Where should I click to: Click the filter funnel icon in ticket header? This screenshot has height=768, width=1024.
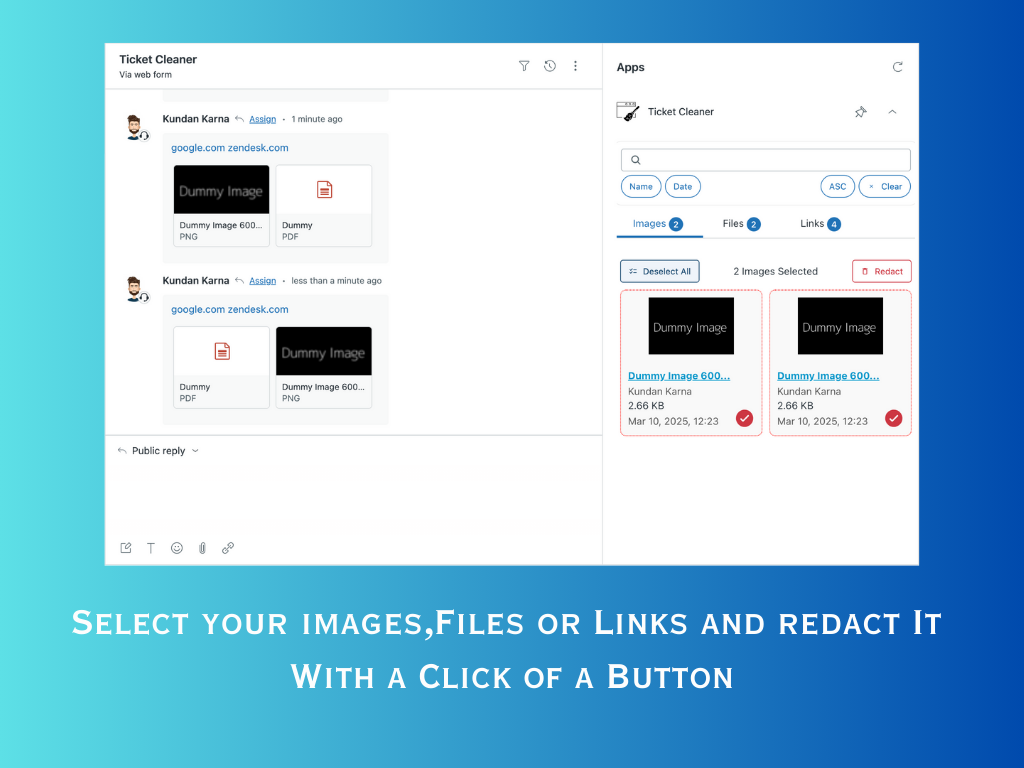click(524, 66)
